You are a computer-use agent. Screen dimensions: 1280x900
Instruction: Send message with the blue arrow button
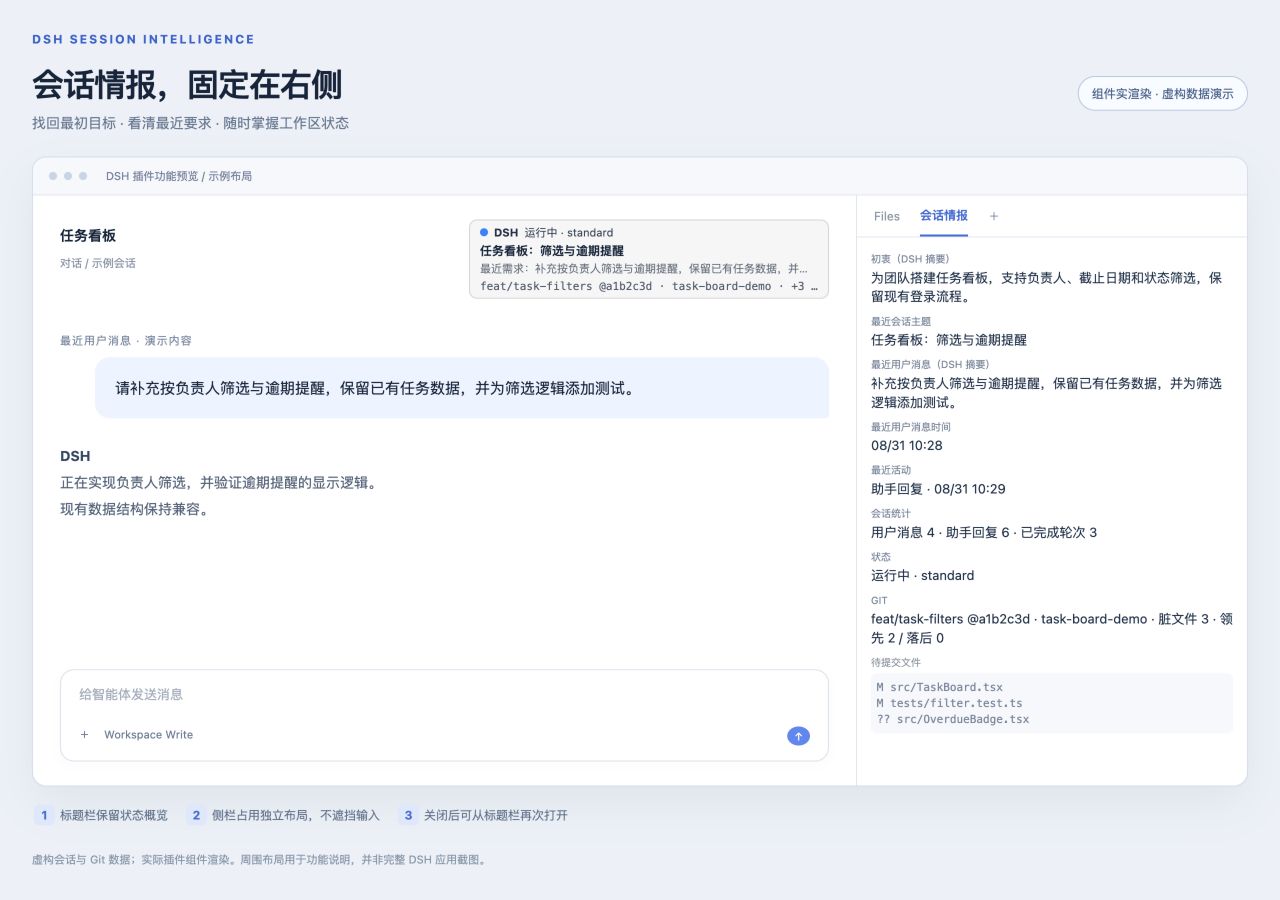[x=798, y=736]
